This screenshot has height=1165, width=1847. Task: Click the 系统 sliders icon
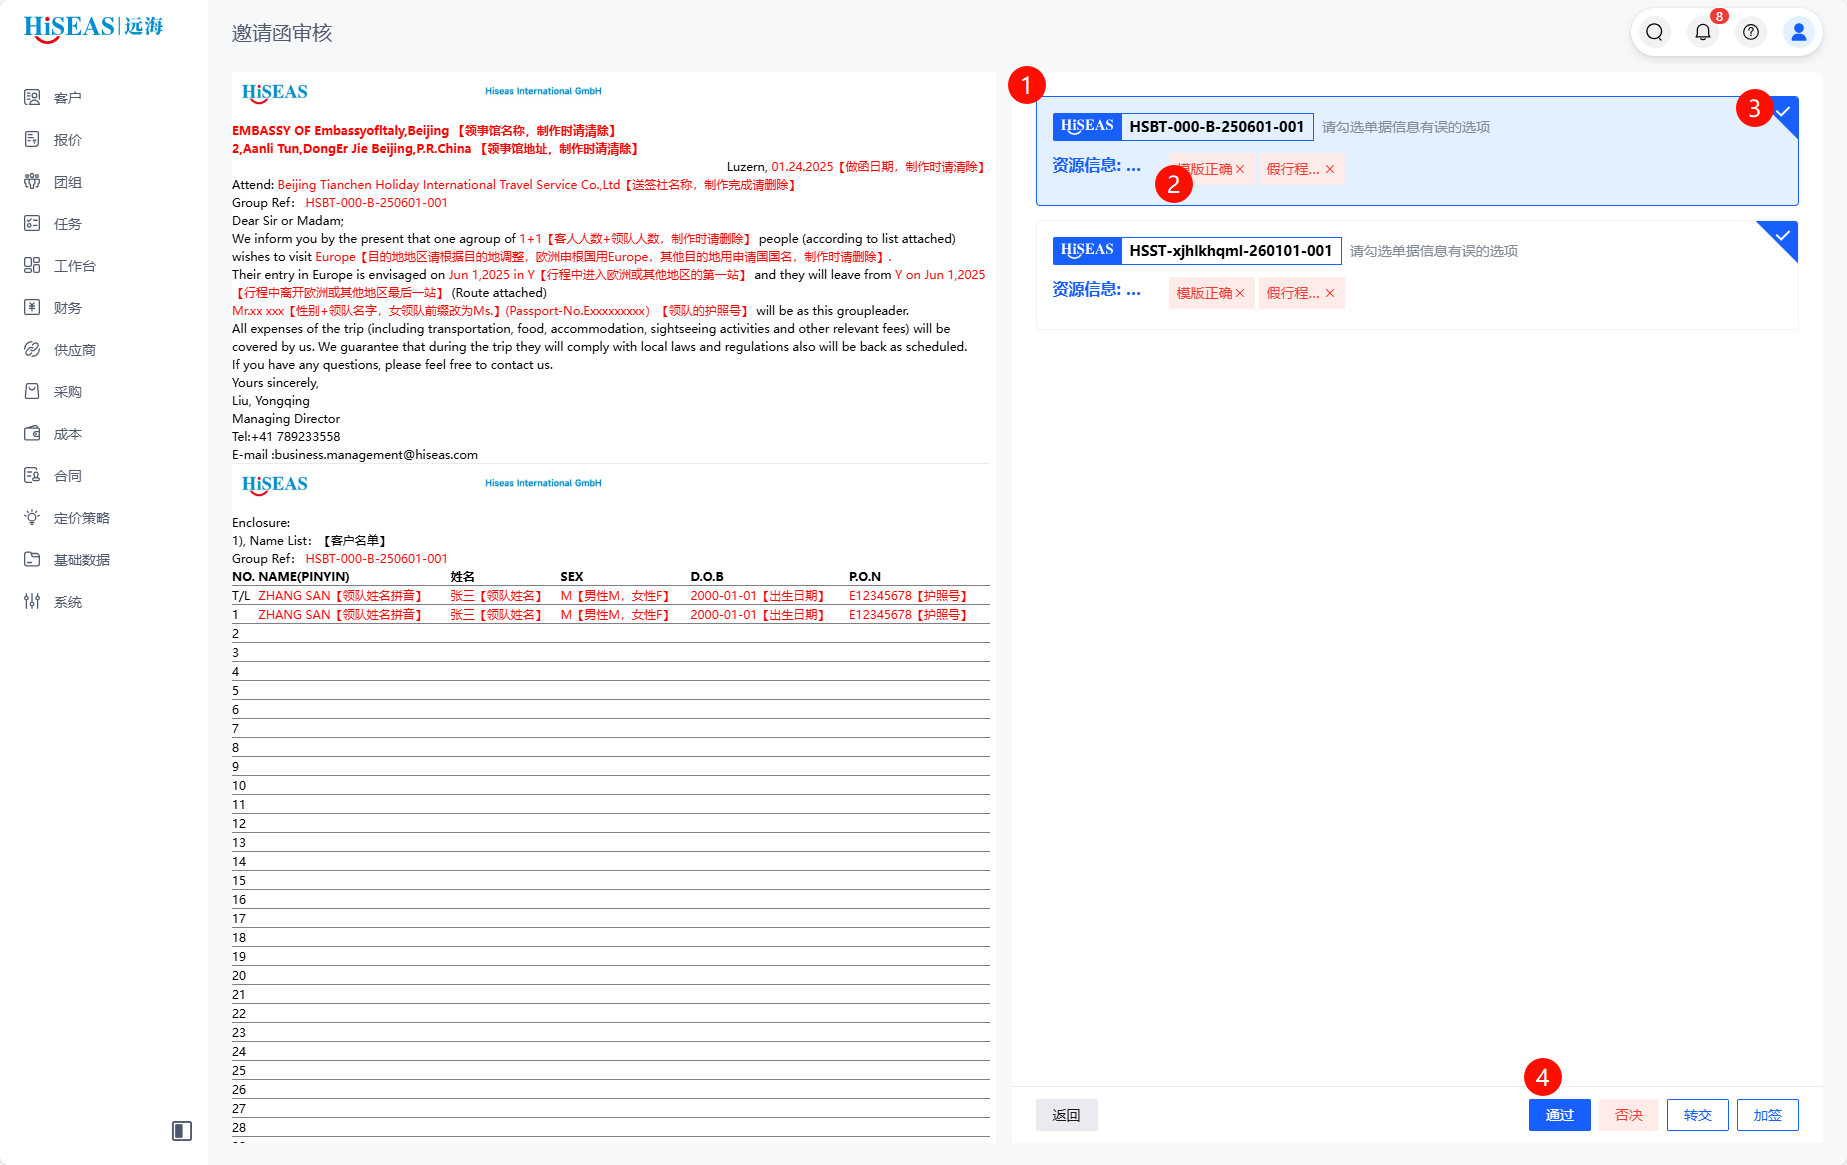pyautogui.click(x=32, y=601)
